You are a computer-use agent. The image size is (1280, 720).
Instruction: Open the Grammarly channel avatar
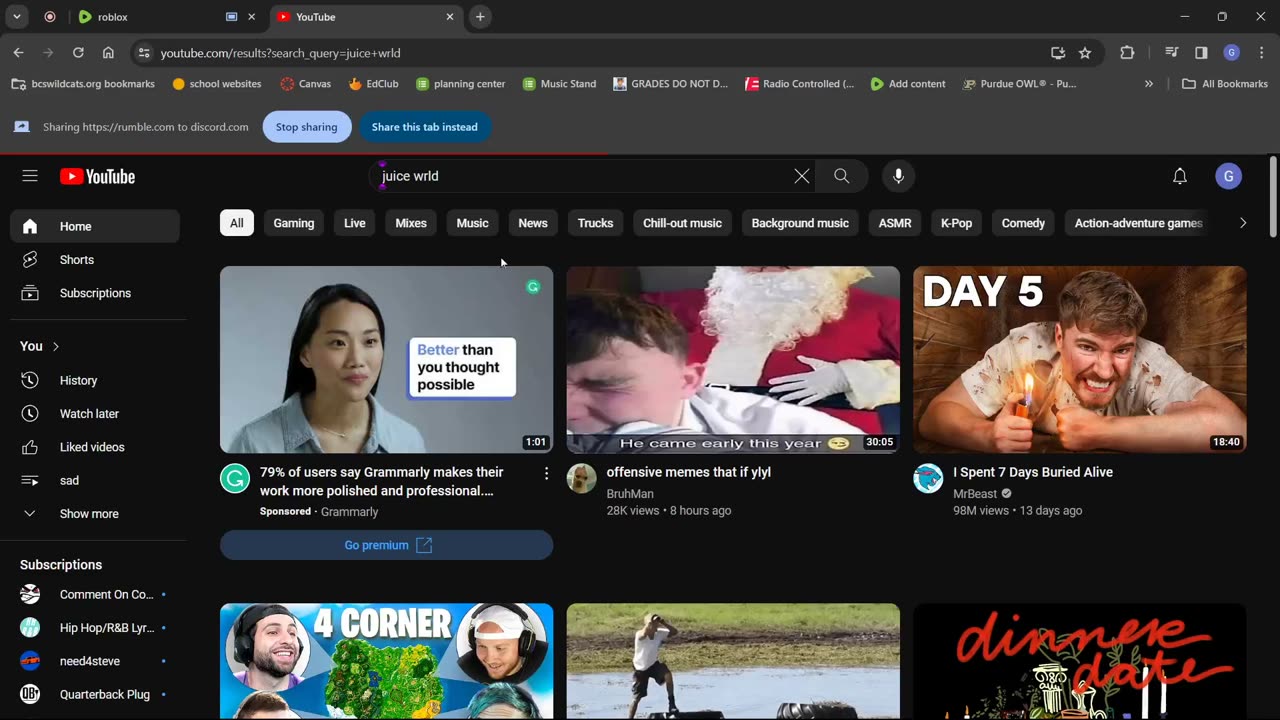pyautogui.click(x=235, y=479)
